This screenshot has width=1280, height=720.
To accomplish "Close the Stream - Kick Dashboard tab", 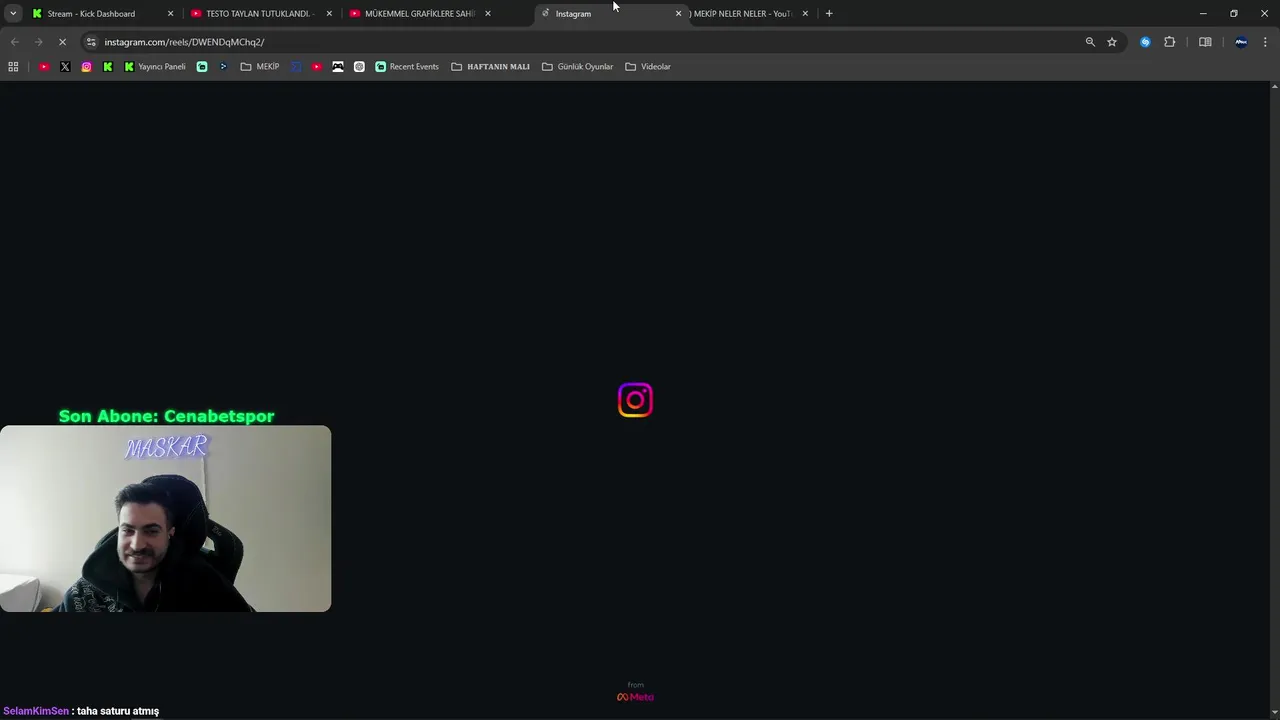I will click(170, 14).
